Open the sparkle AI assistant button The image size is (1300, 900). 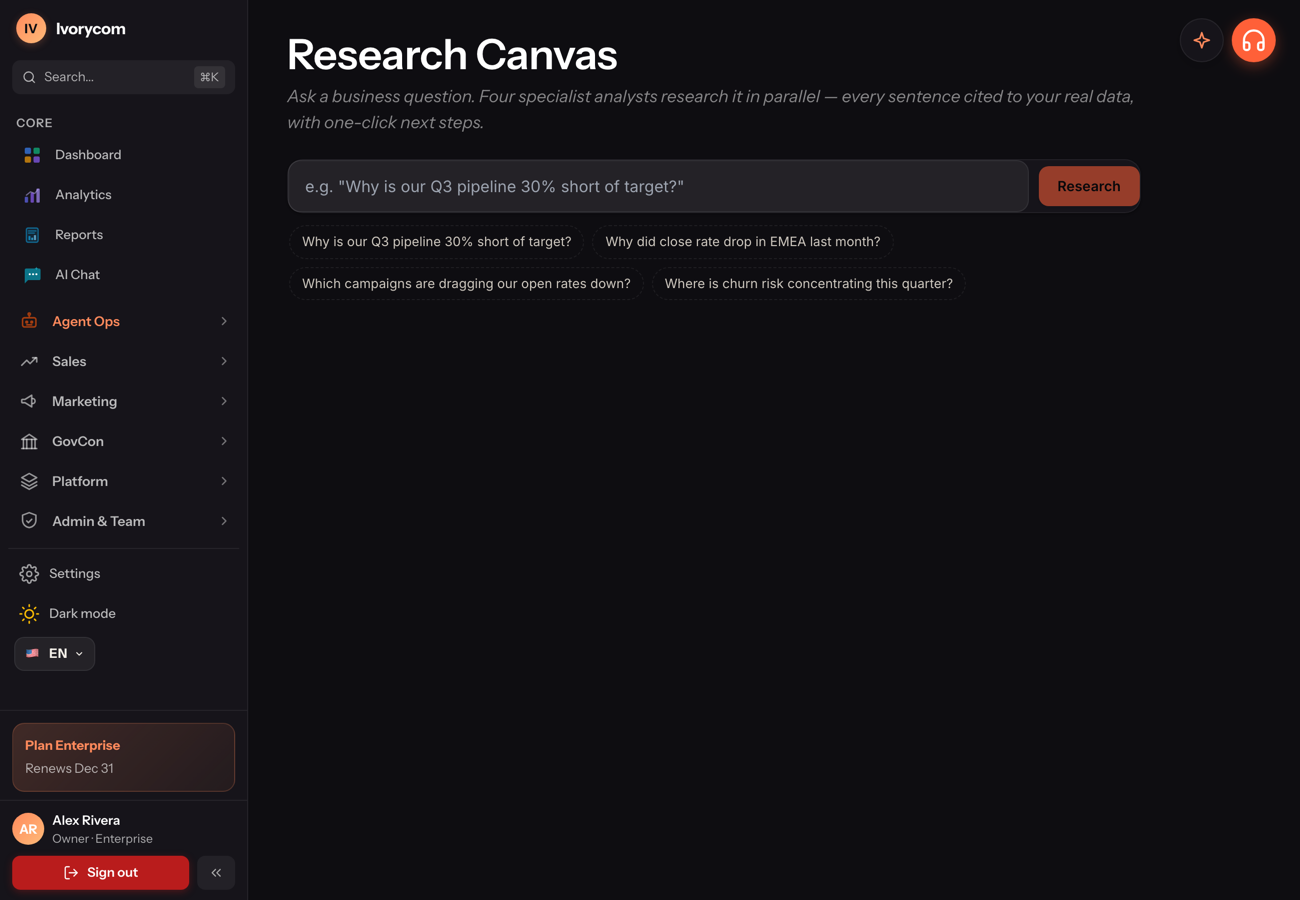pos(1202,41)
